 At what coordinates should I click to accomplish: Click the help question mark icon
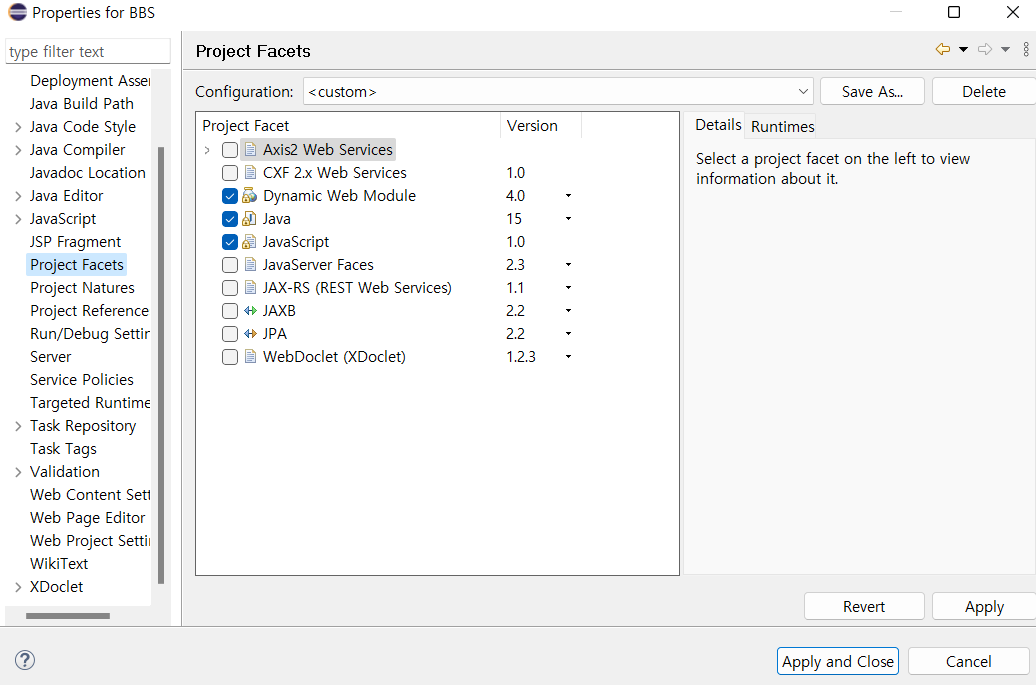(24, 660)
